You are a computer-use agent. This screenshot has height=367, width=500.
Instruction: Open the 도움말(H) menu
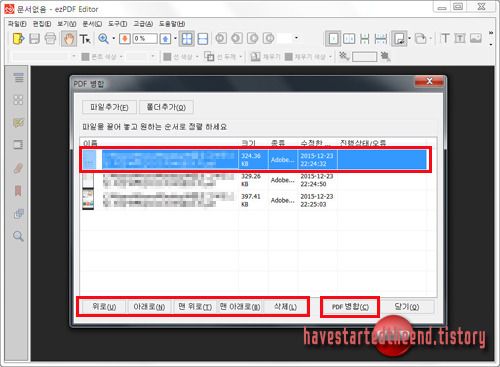(x=172, y=24)
